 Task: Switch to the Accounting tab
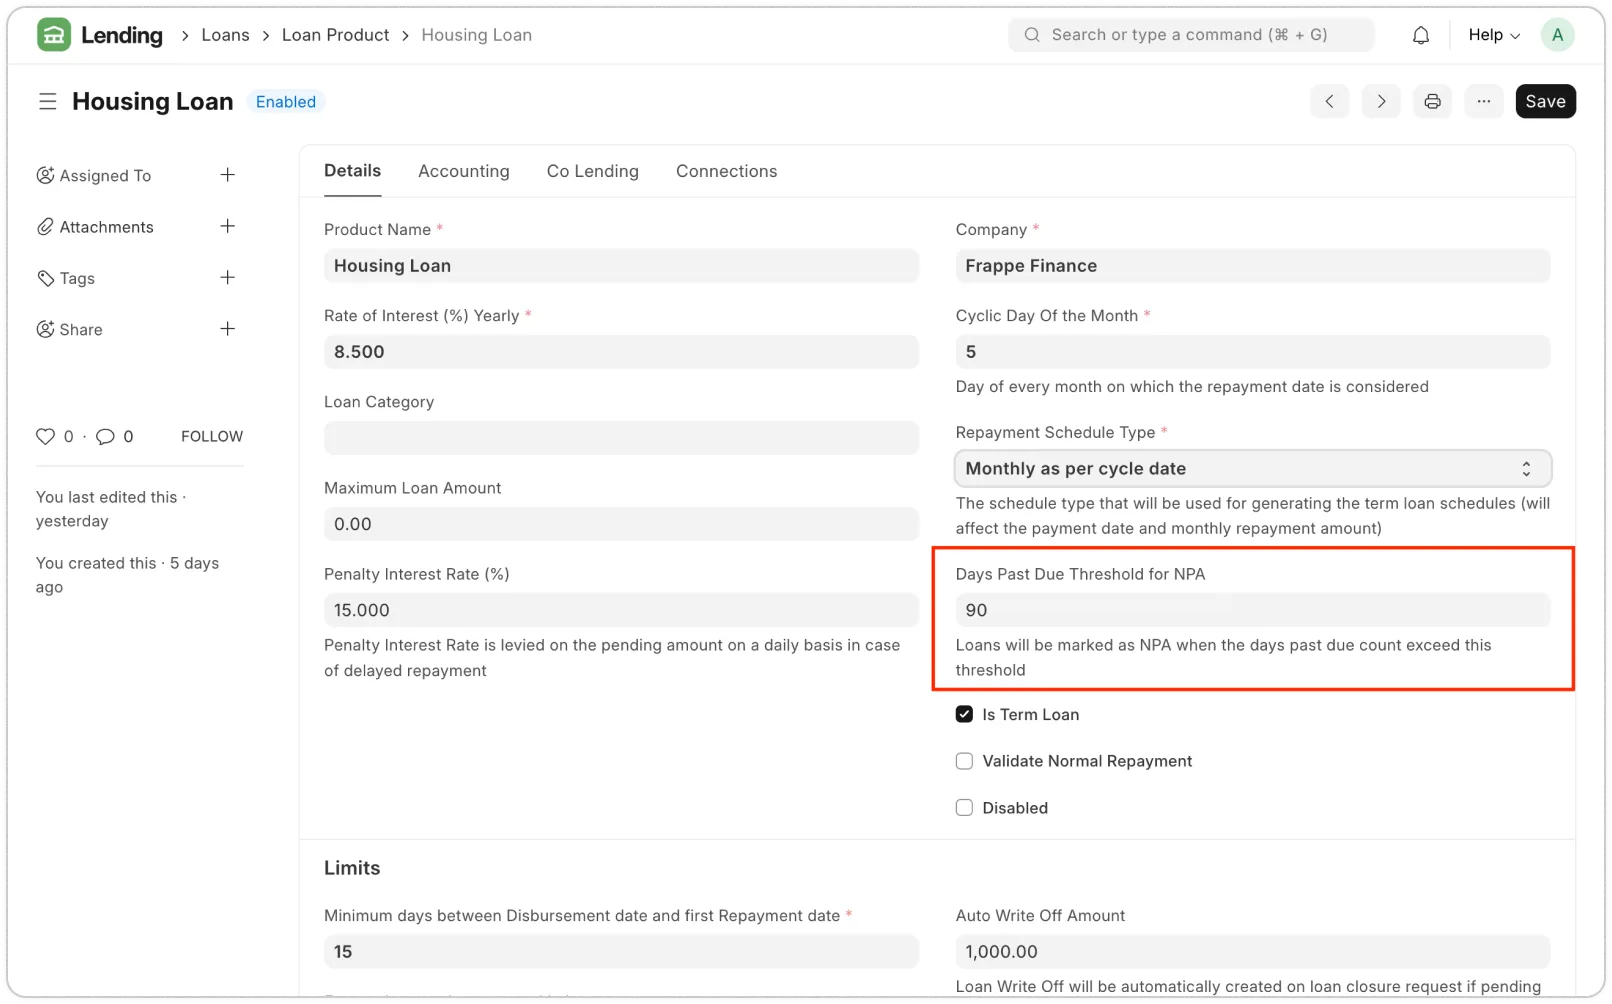click(x=463, y=171)
